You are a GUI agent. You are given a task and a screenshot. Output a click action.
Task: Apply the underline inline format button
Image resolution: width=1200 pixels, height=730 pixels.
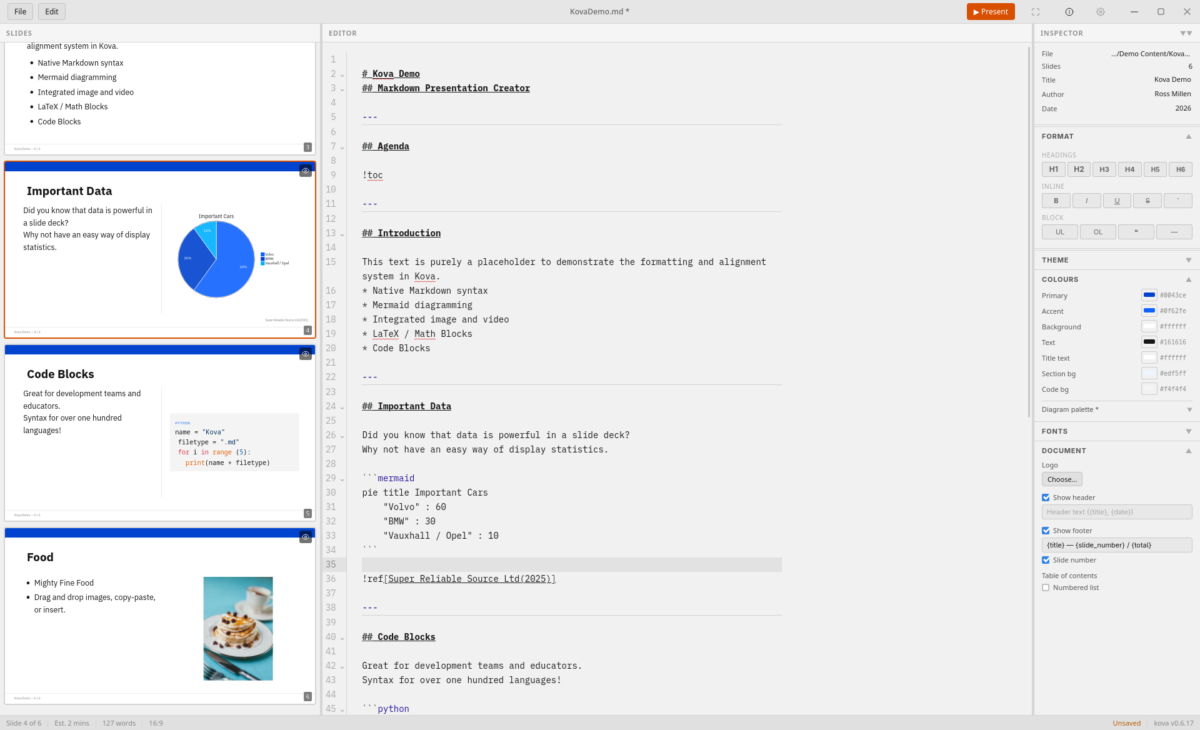(1117, 200)
